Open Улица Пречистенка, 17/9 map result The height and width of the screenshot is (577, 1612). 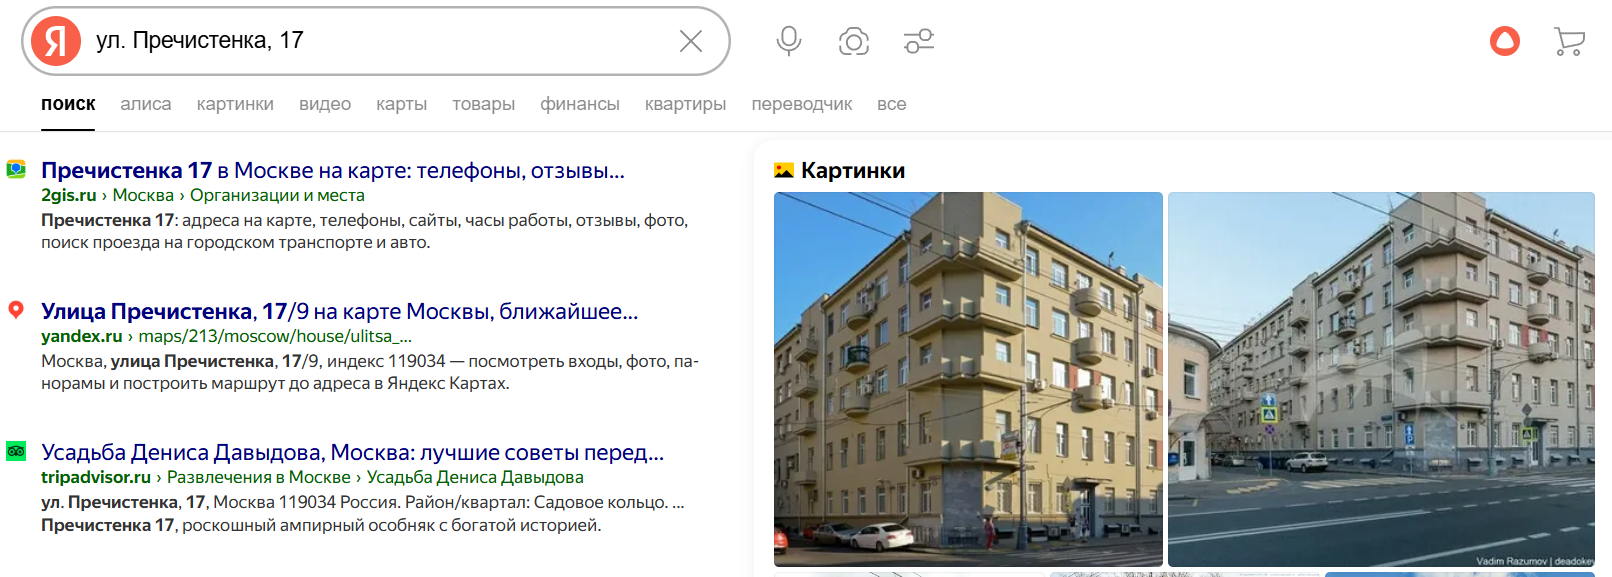[x=340, y=312]
